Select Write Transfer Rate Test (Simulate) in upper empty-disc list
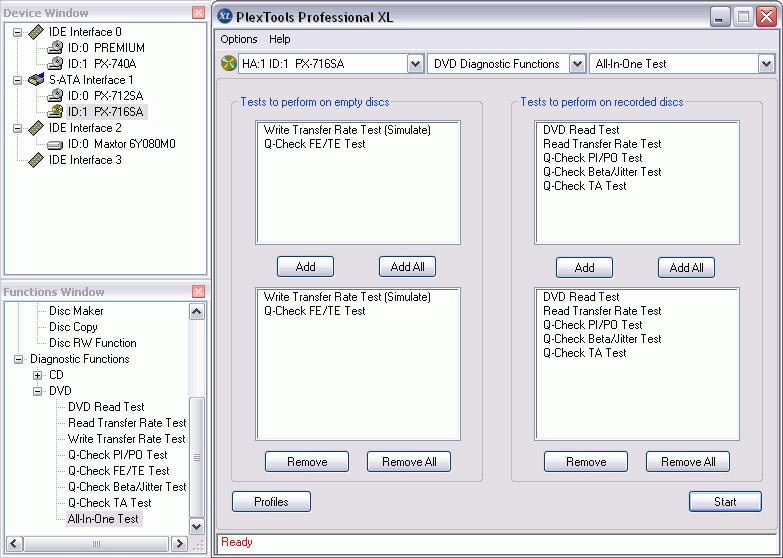The height and width of the screenshot is (558, 783). coord(347,130)
